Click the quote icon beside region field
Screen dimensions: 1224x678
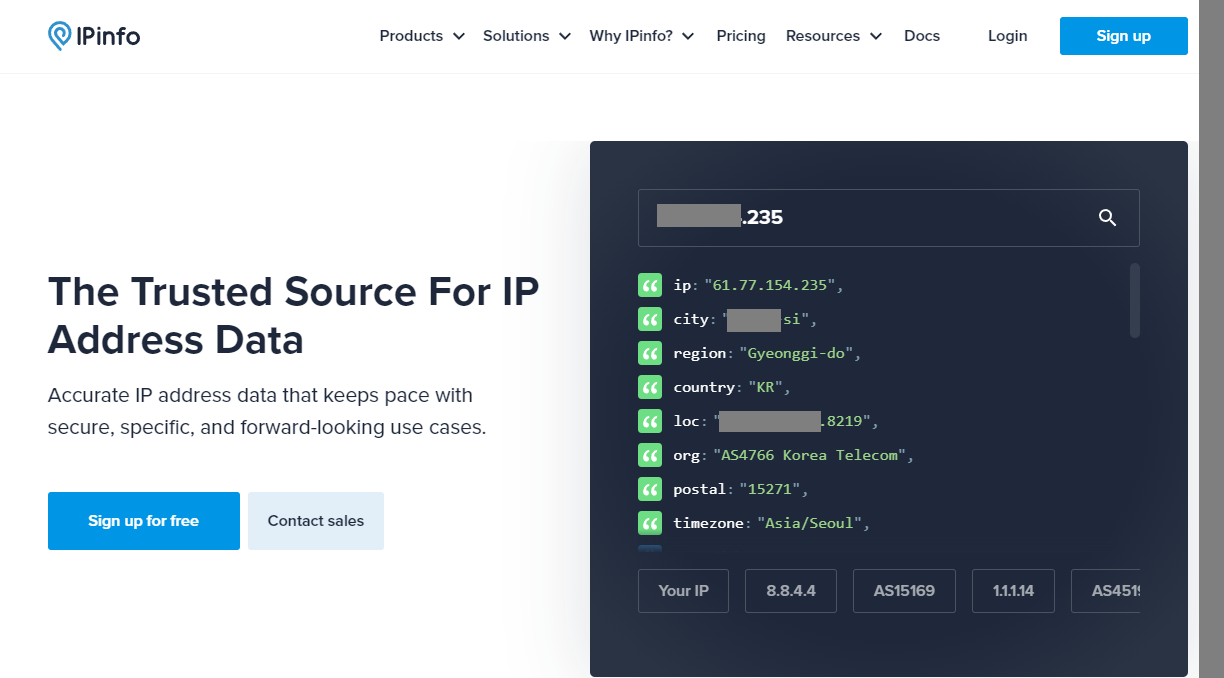[650, 353]
